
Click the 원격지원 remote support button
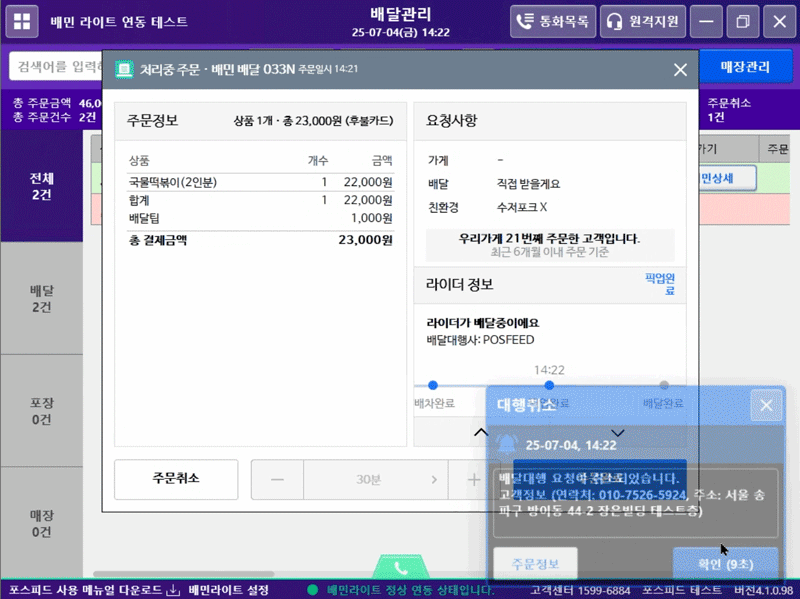coord(642,21)
